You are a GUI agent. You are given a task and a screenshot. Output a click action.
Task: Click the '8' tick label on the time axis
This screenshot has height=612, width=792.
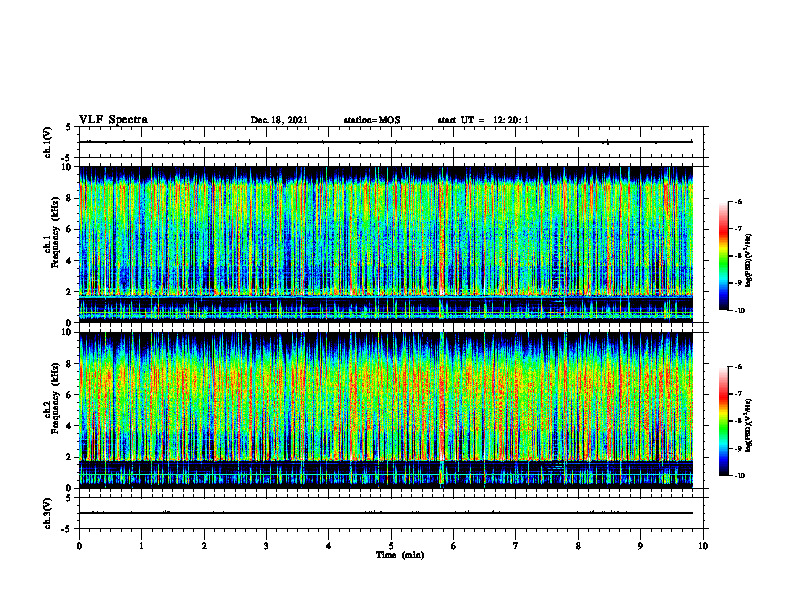pos(578,546)
